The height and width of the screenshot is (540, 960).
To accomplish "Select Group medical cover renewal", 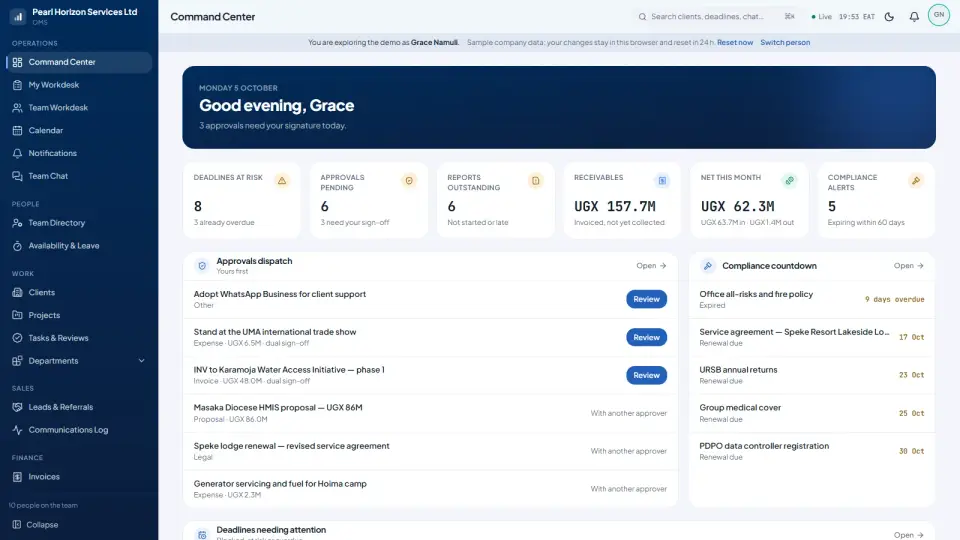I will [812, 413].
